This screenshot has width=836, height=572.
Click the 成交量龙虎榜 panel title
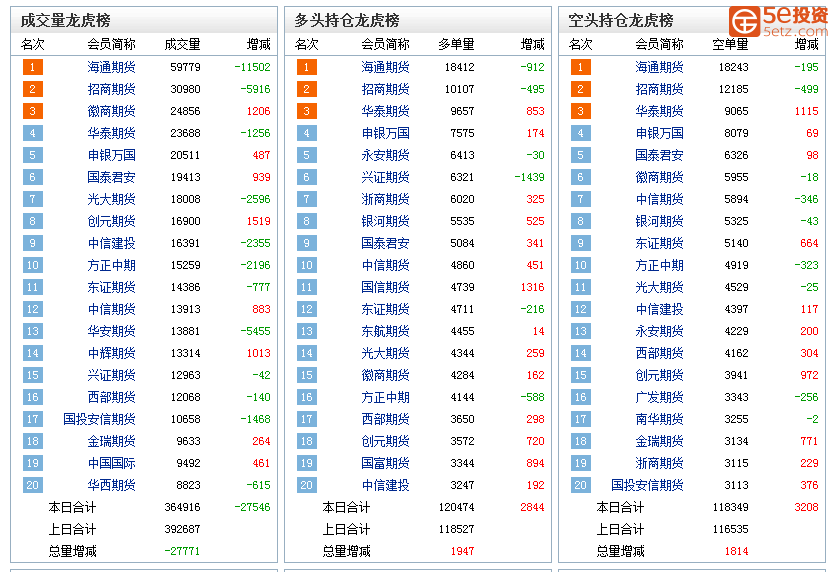click(x=66, y=21)
